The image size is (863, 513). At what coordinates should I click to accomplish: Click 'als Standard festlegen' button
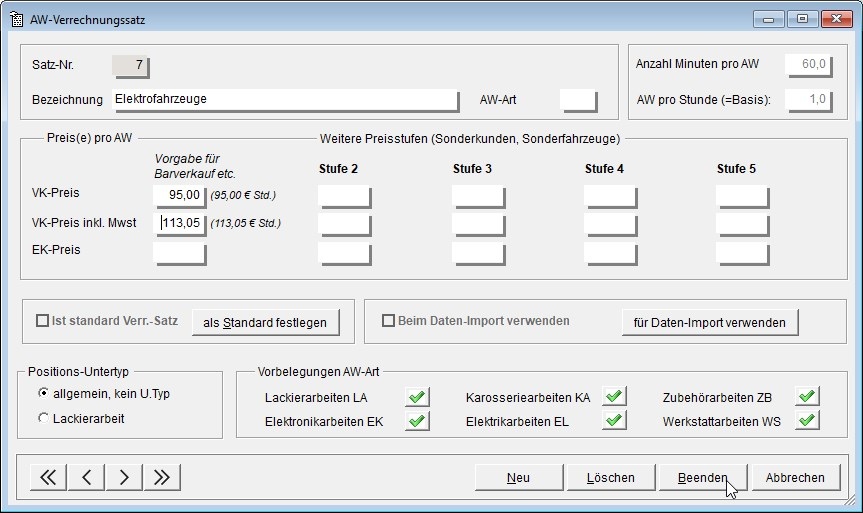tap(265, 323)
